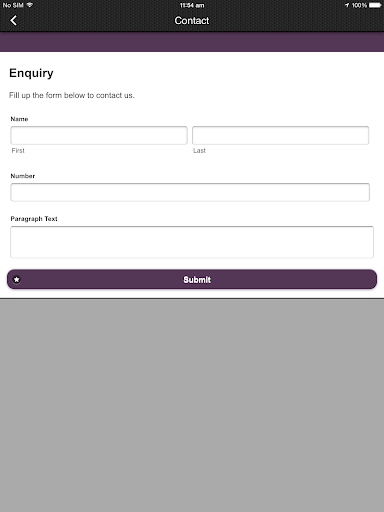Viewport: 384px width, 512px height.
Task: Tap the Contact title in header
Action: click(x=192, y=21)
